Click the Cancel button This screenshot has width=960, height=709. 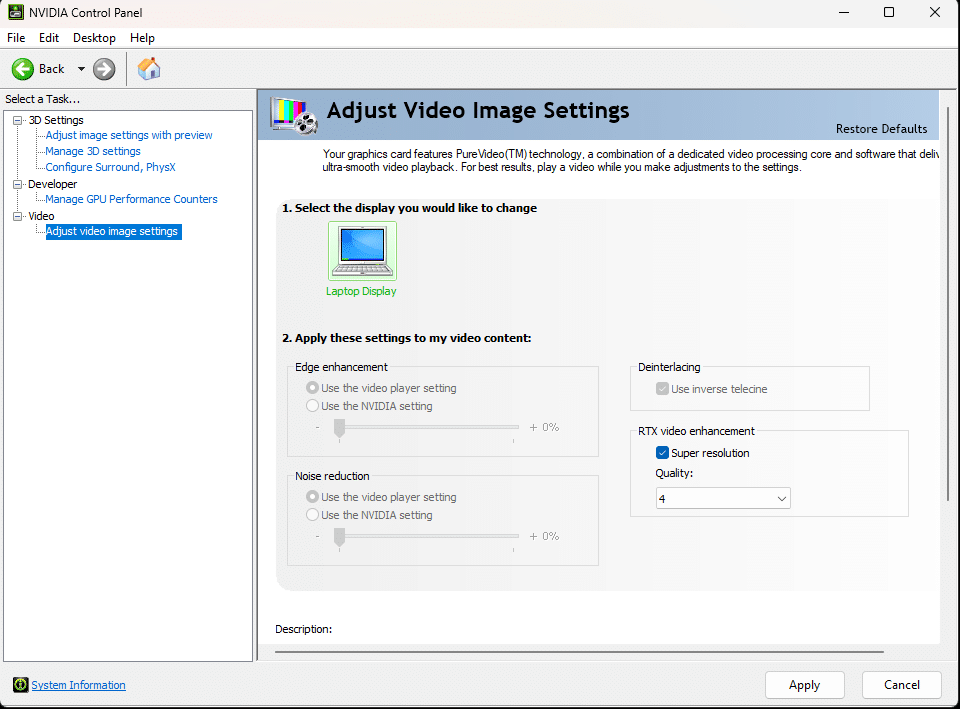click(901, 685)
